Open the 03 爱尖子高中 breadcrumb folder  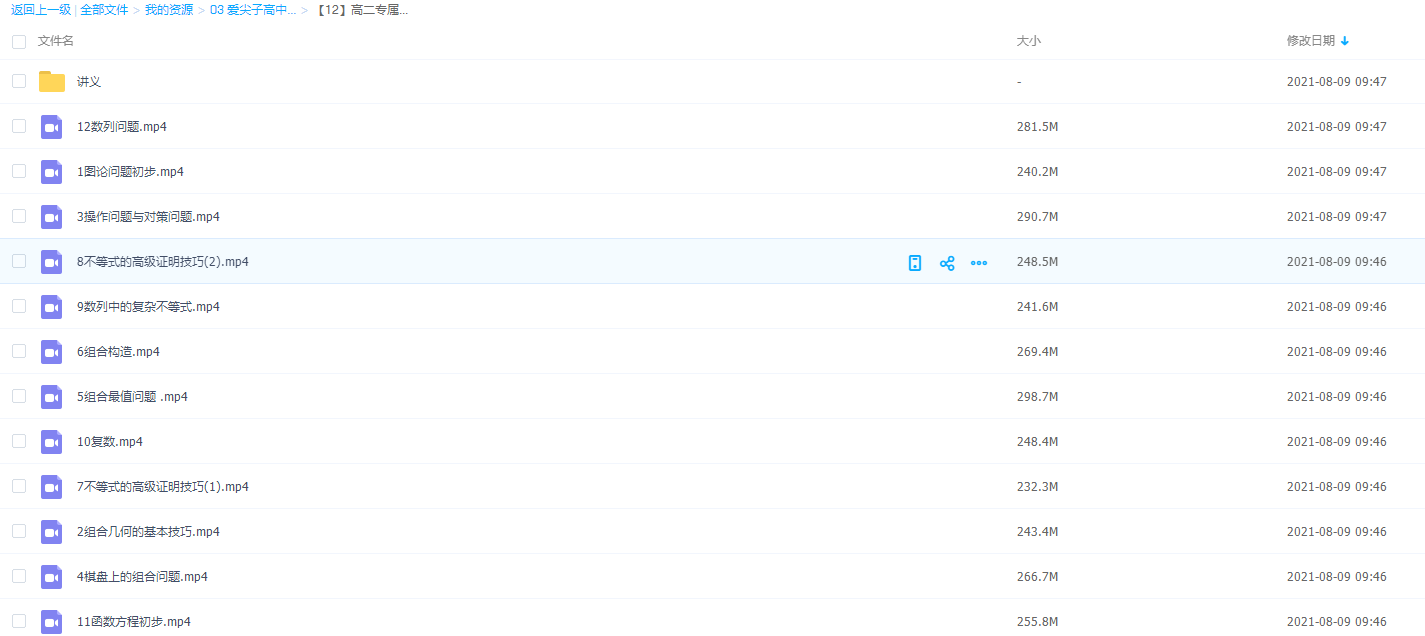[252, 10]
